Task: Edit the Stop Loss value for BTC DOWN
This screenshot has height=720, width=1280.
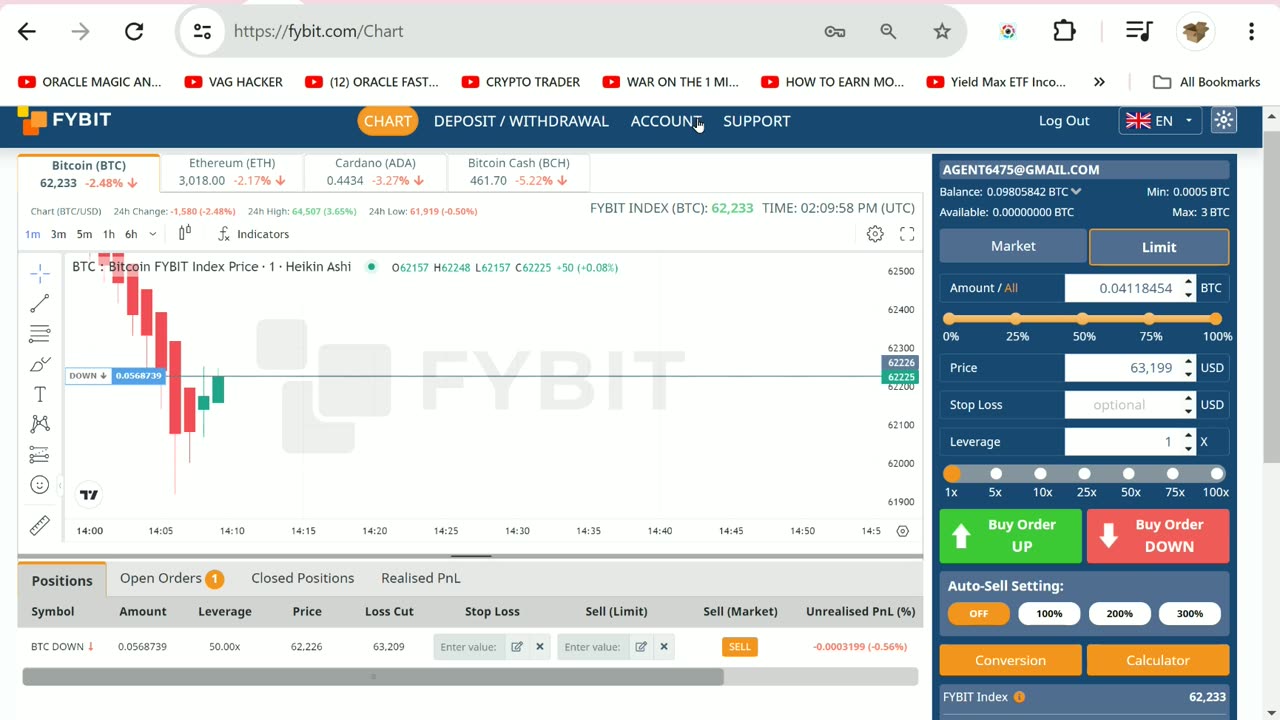Action: click(517, 647)
